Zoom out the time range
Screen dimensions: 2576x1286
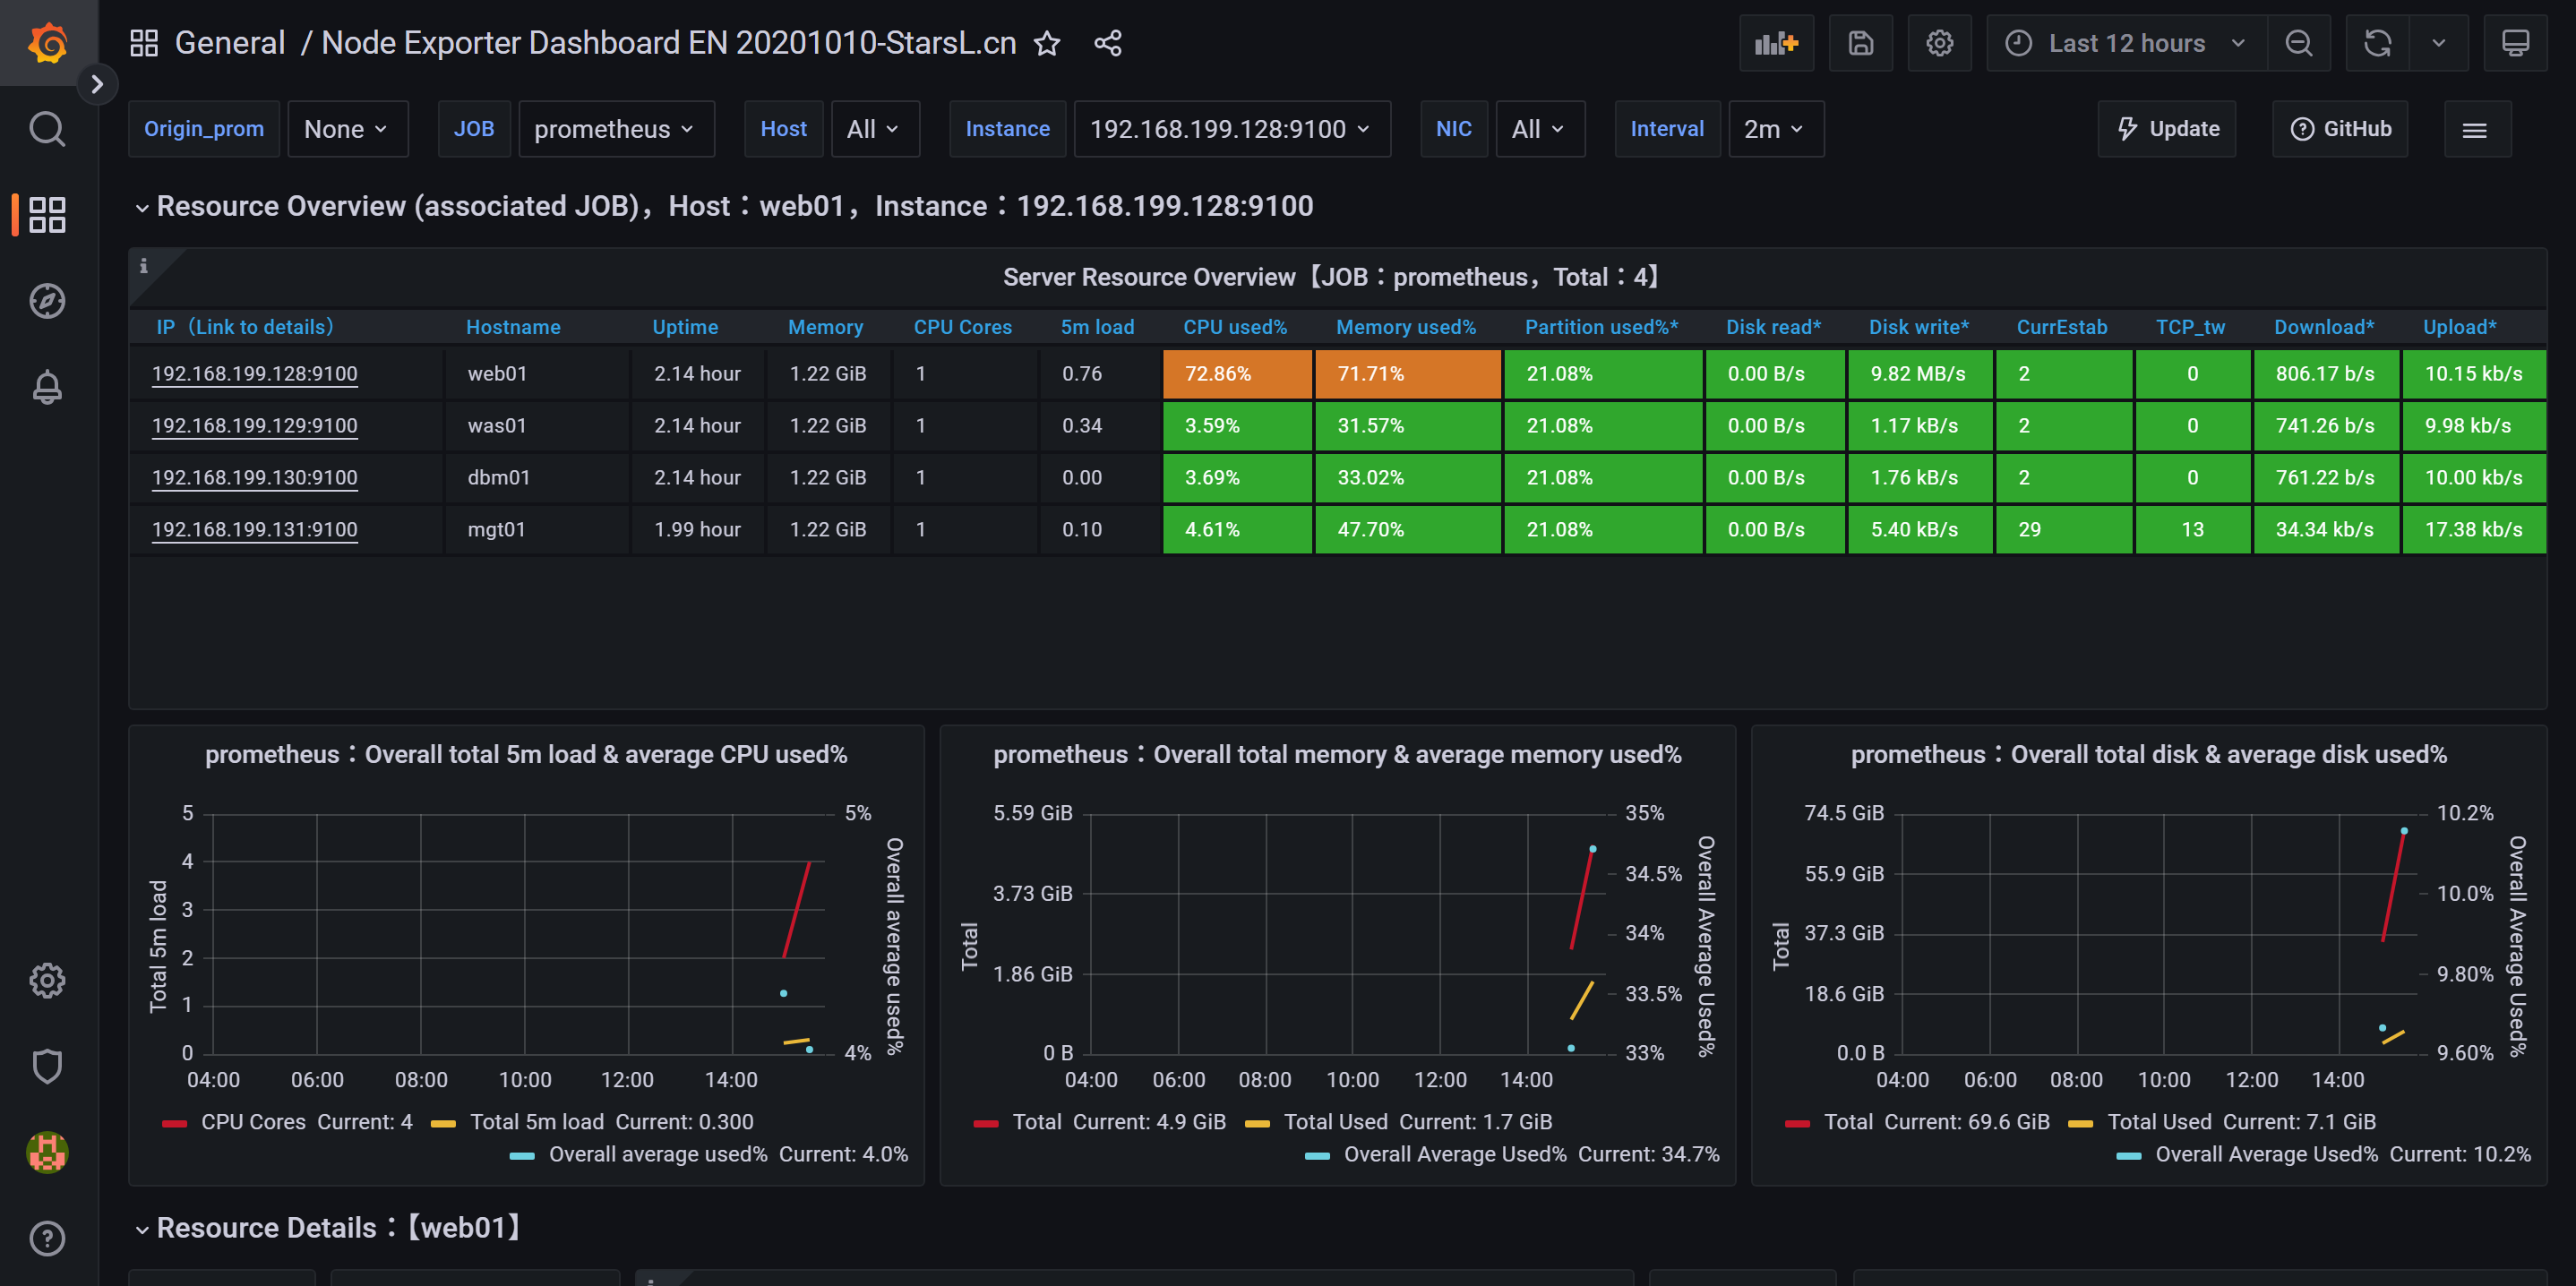point(2298,43)
